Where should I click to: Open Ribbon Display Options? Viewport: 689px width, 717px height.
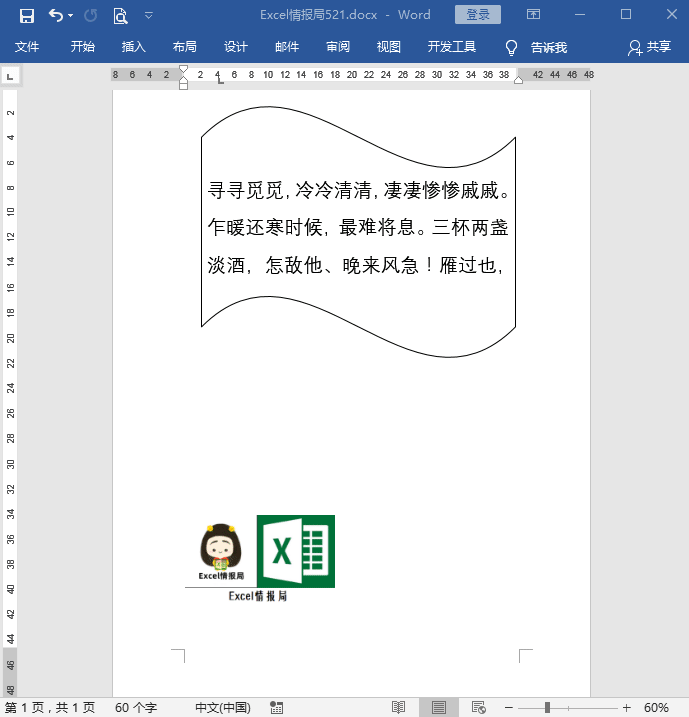coord(533,15)
